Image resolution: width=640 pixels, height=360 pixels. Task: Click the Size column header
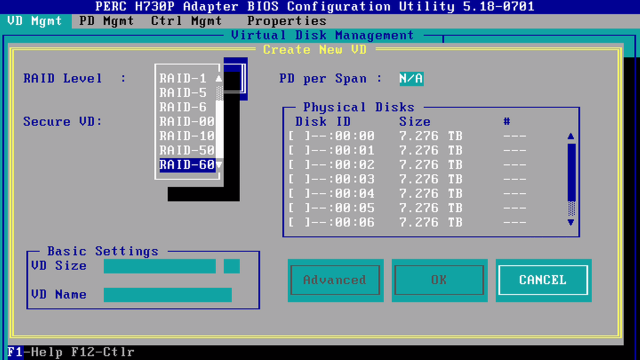415,122
